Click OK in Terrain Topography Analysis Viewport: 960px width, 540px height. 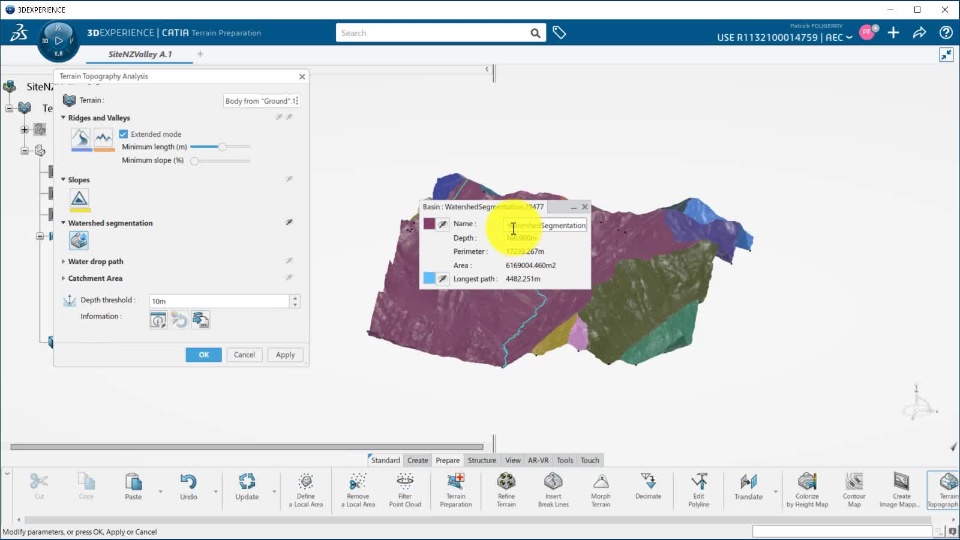(x=204, y=354)
